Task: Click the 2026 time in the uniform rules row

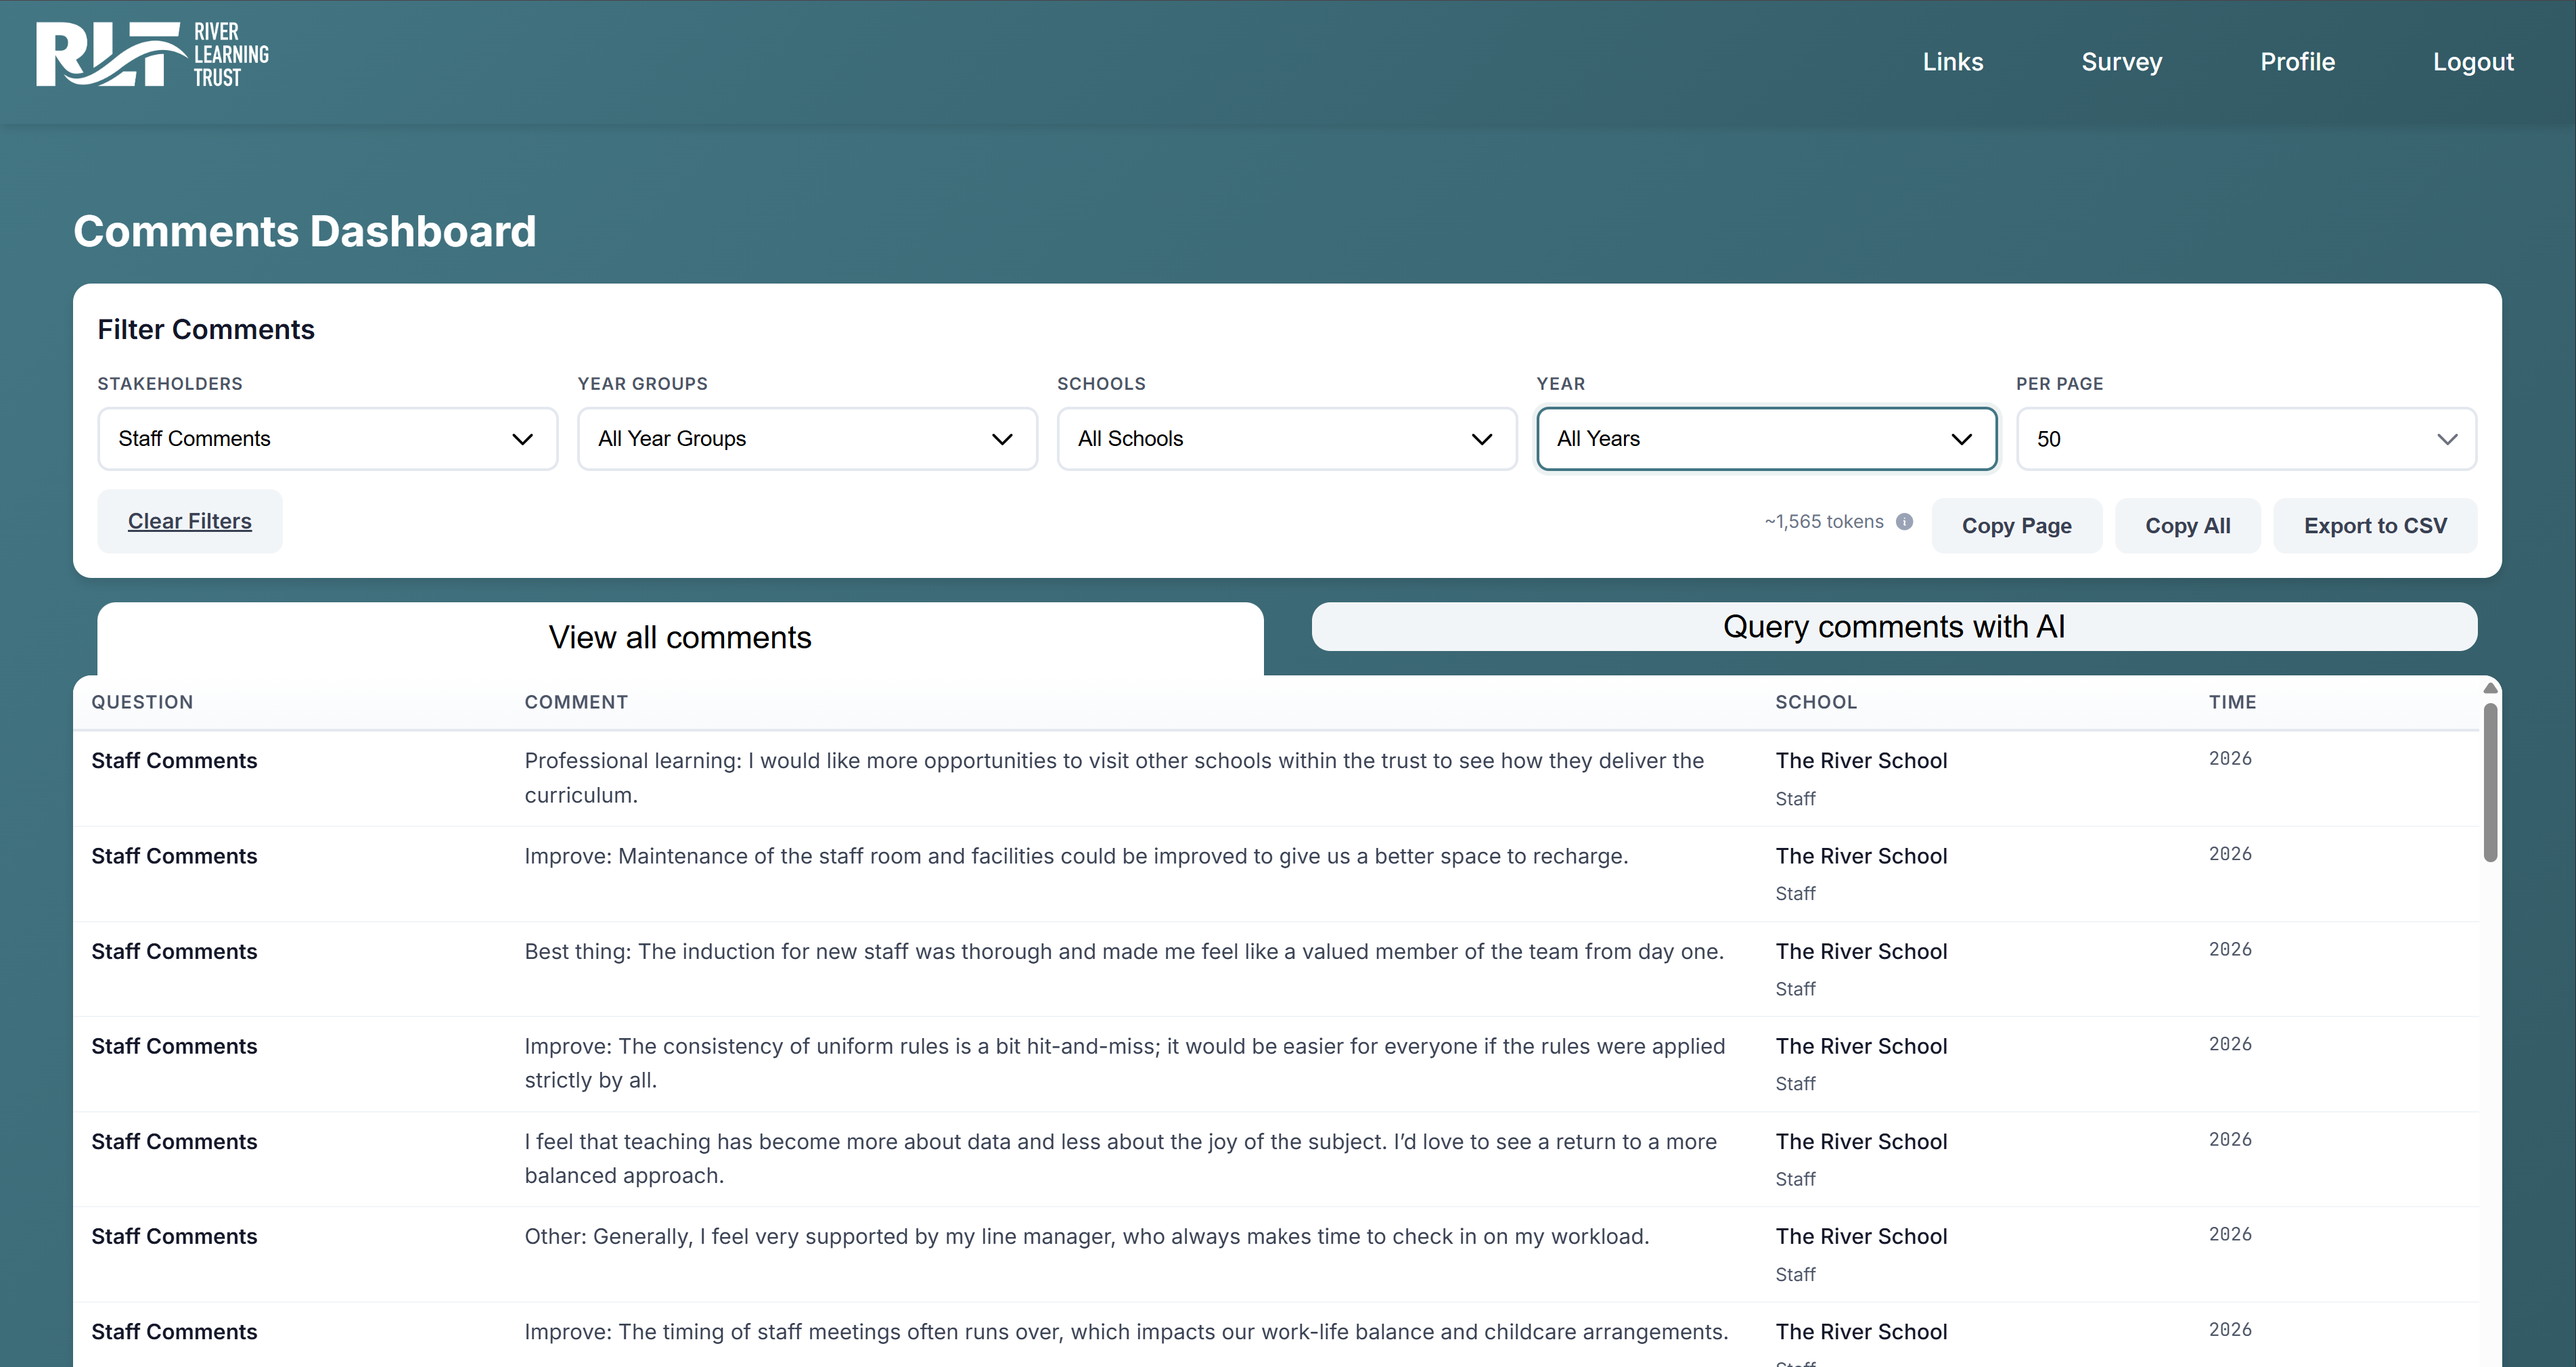Action: (x=2230, y=1044)
